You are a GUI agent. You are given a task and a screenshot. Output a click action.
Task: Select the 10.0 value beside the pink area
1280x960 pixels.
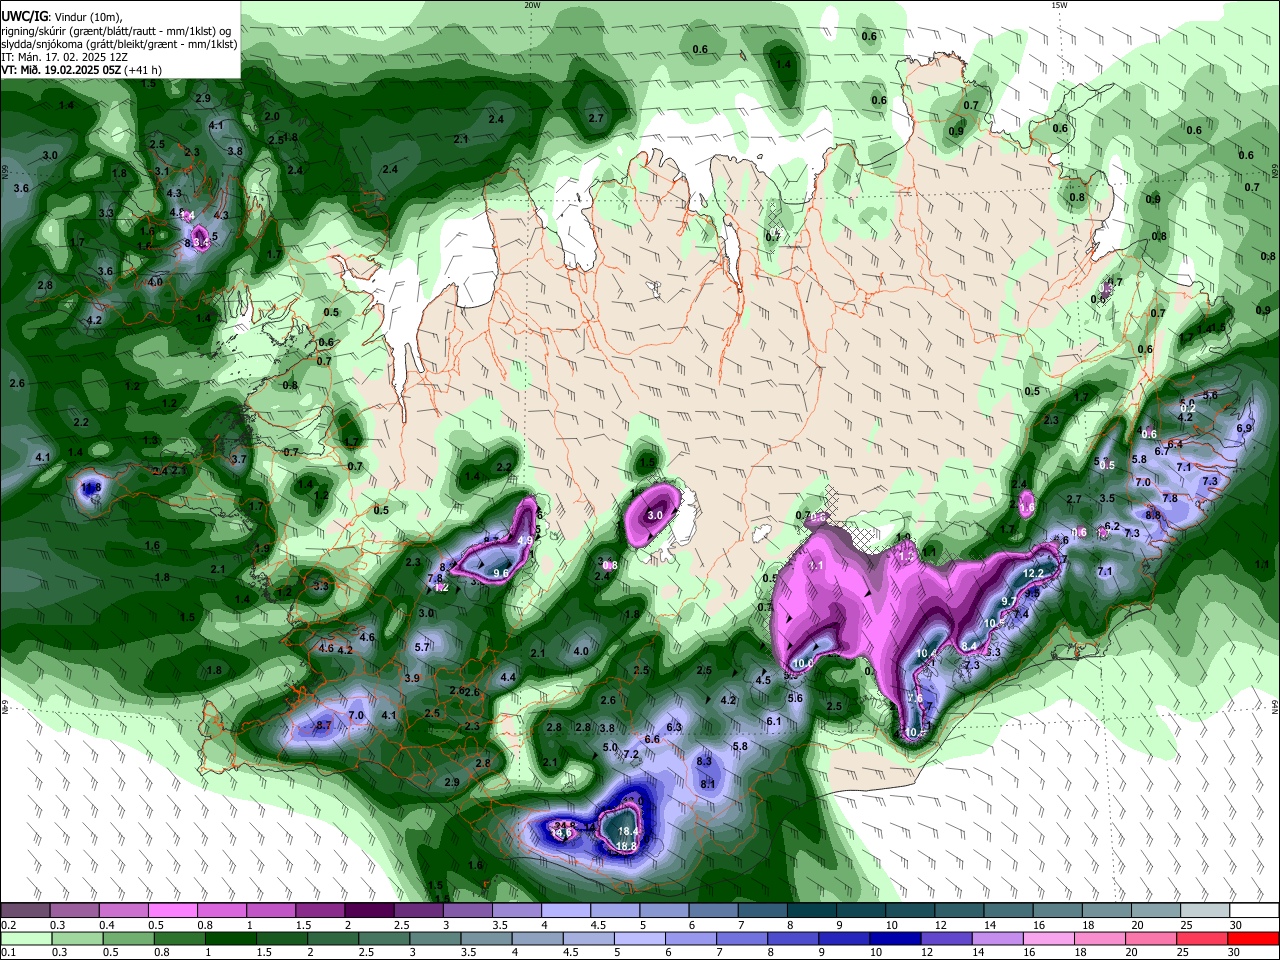(x=803, y=663)
